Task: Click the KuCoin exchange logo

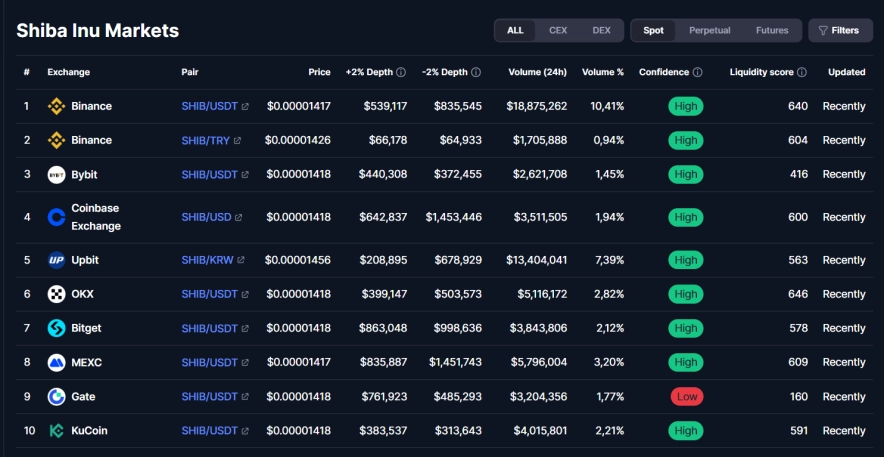Action: tap(57, 431)
